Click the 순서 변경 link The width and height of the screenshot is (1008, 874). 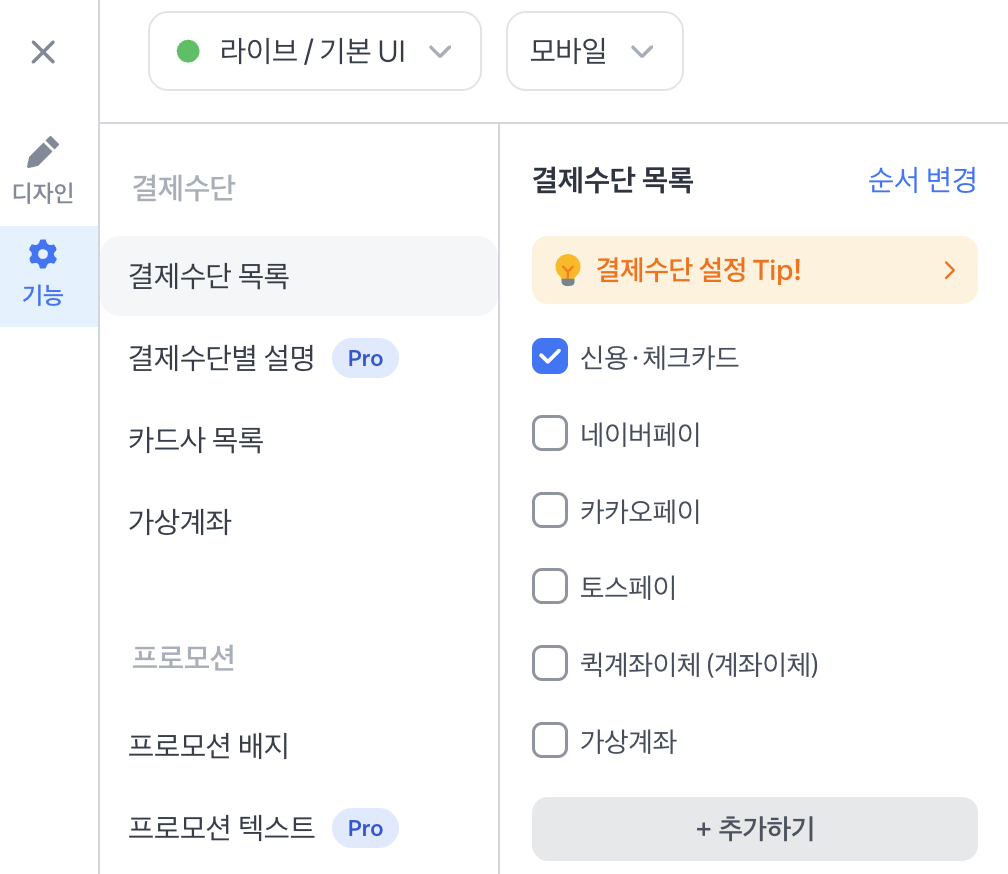[922, 180]
